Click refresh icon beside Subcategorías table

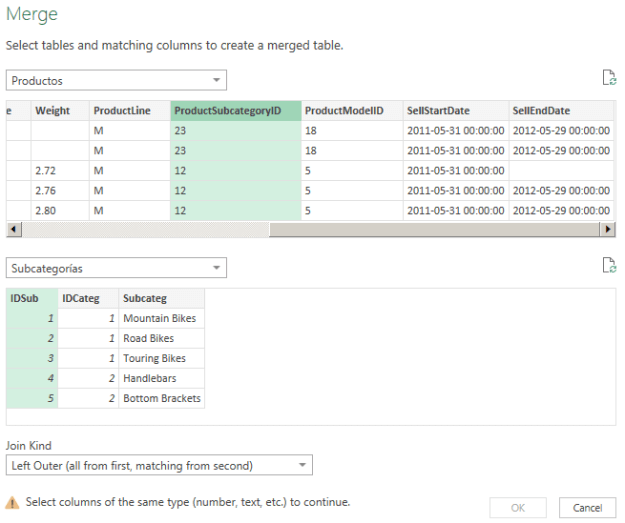click(x=608, y=265)
